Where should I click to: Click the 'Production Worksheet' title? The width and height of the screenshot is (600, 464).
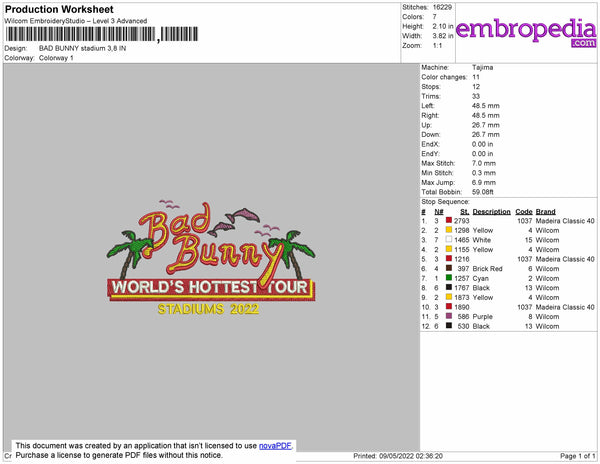click(59, 10)
